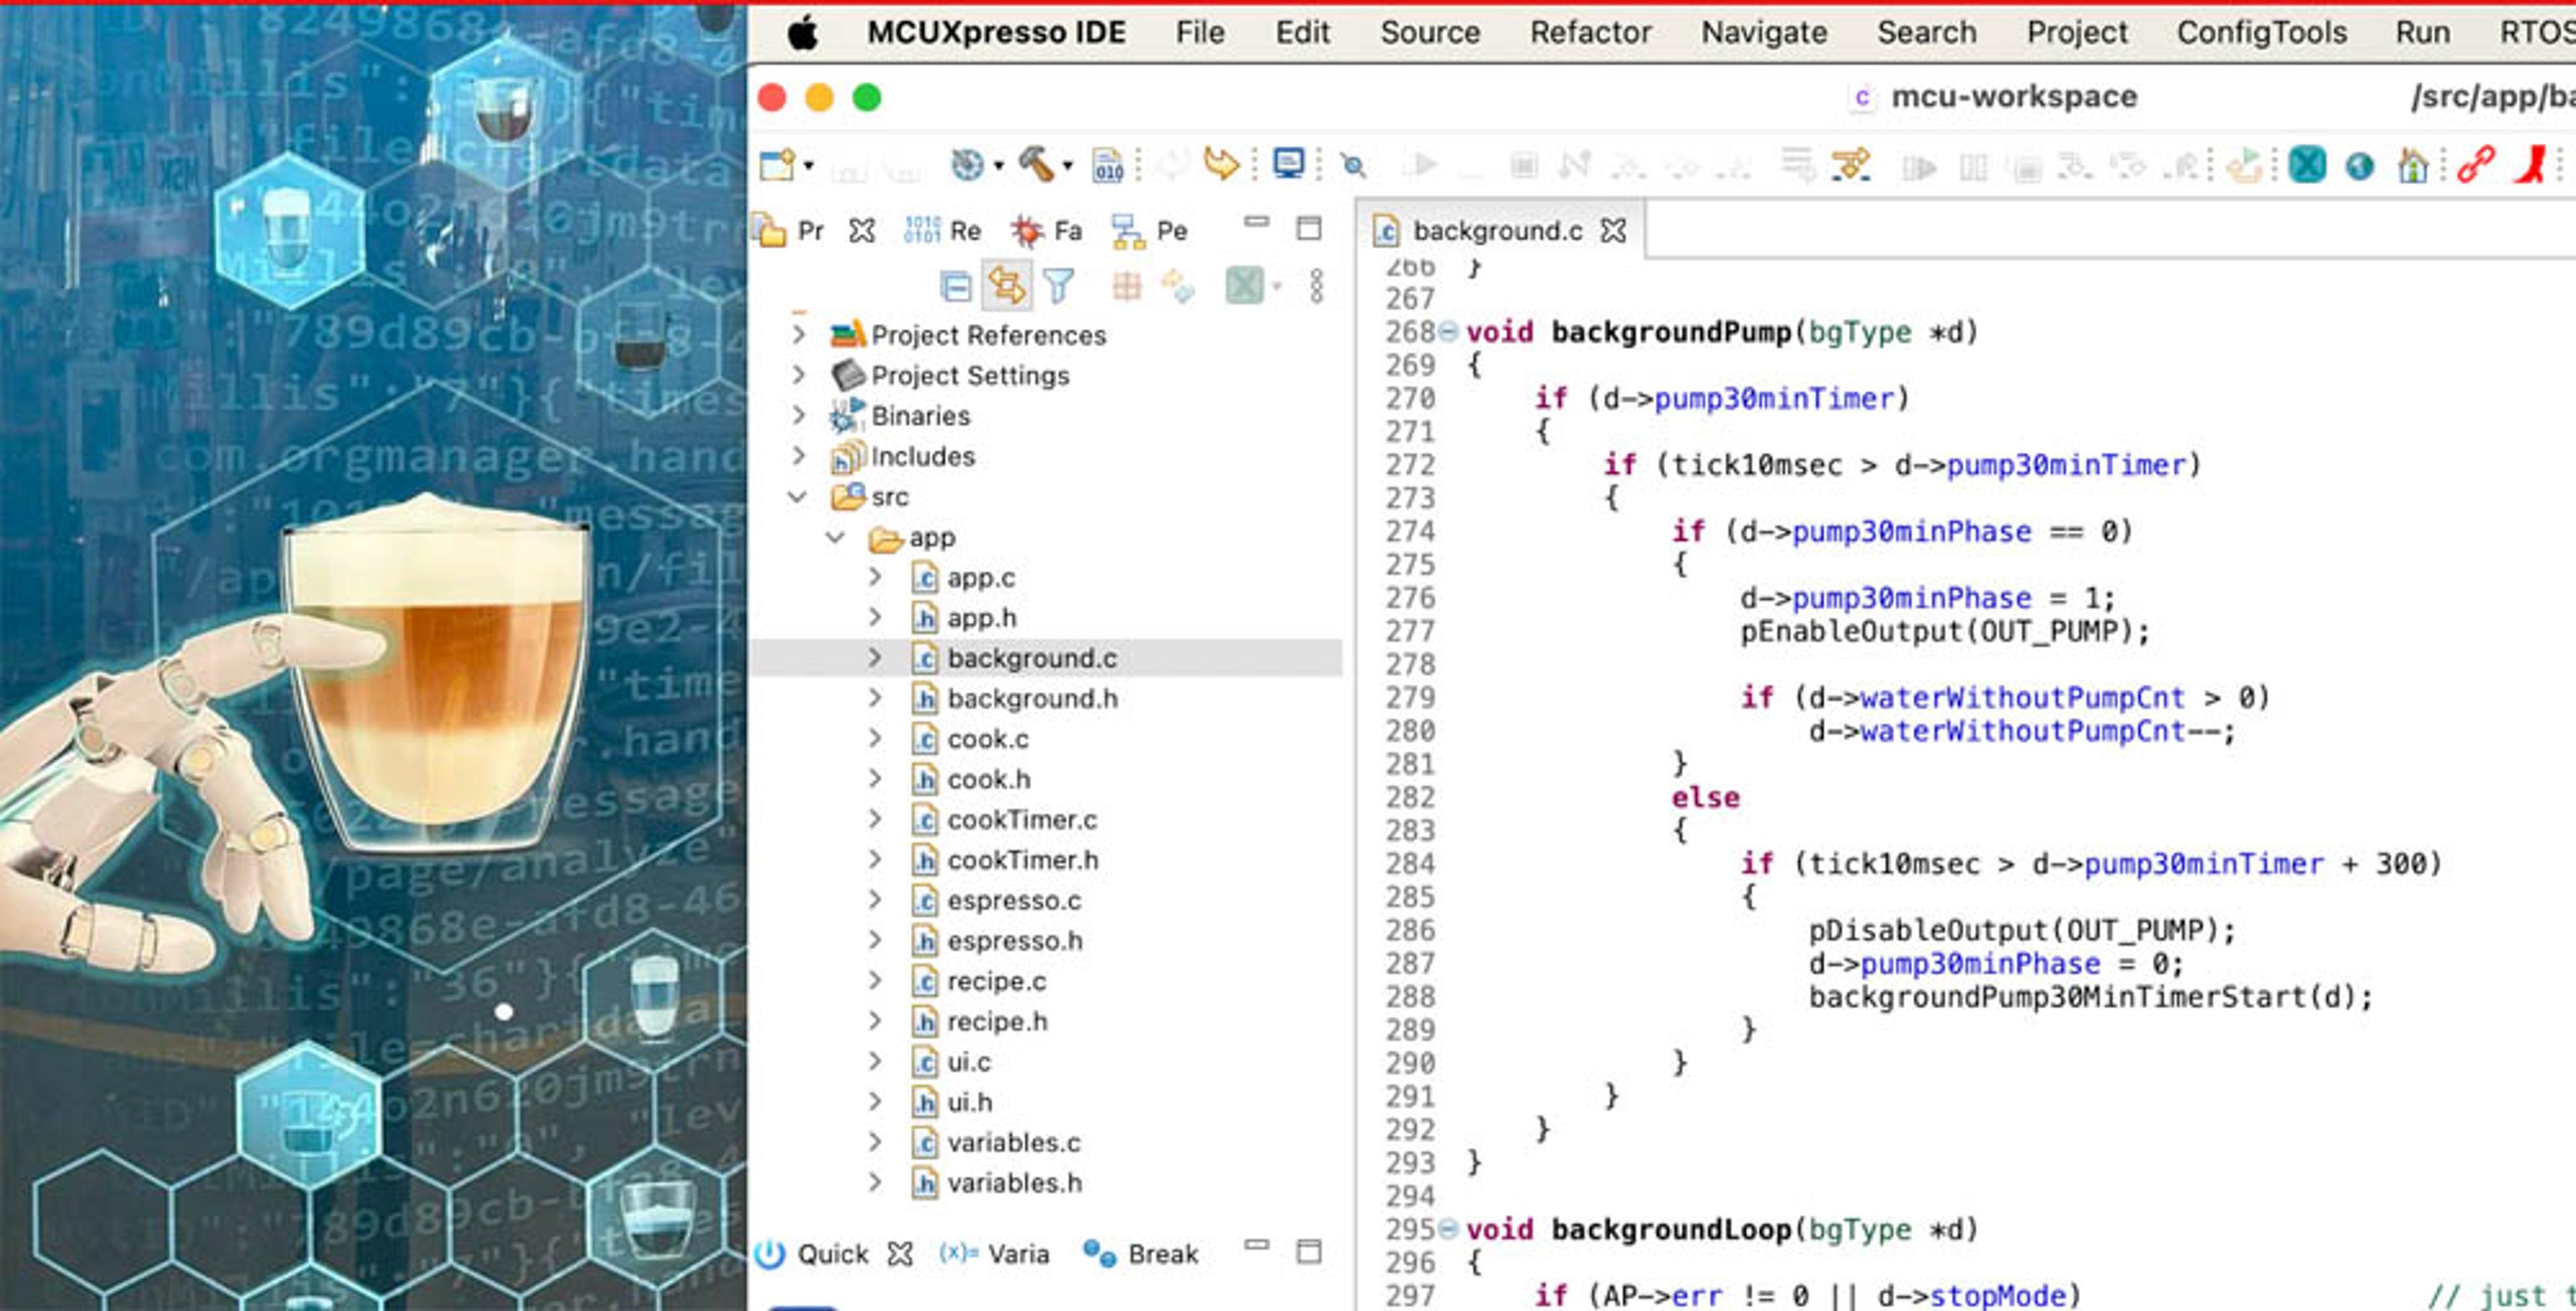Close the background.c editor tab

[1613, 231]
